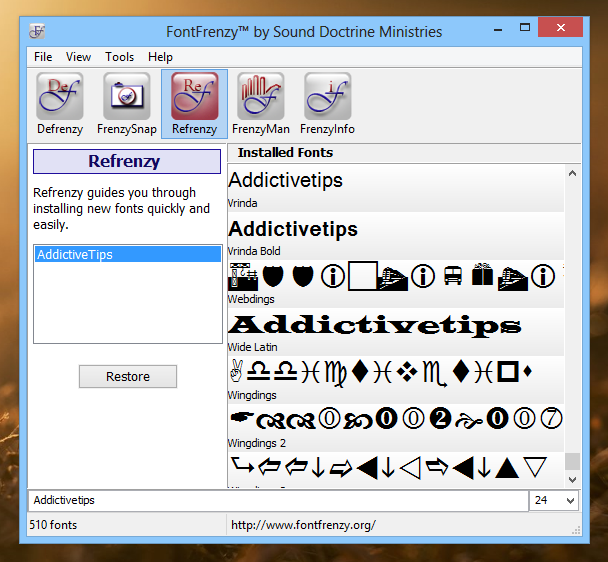Close the FontFrenzy window
This screenshot has height=562, width=608.
point(561,28)
